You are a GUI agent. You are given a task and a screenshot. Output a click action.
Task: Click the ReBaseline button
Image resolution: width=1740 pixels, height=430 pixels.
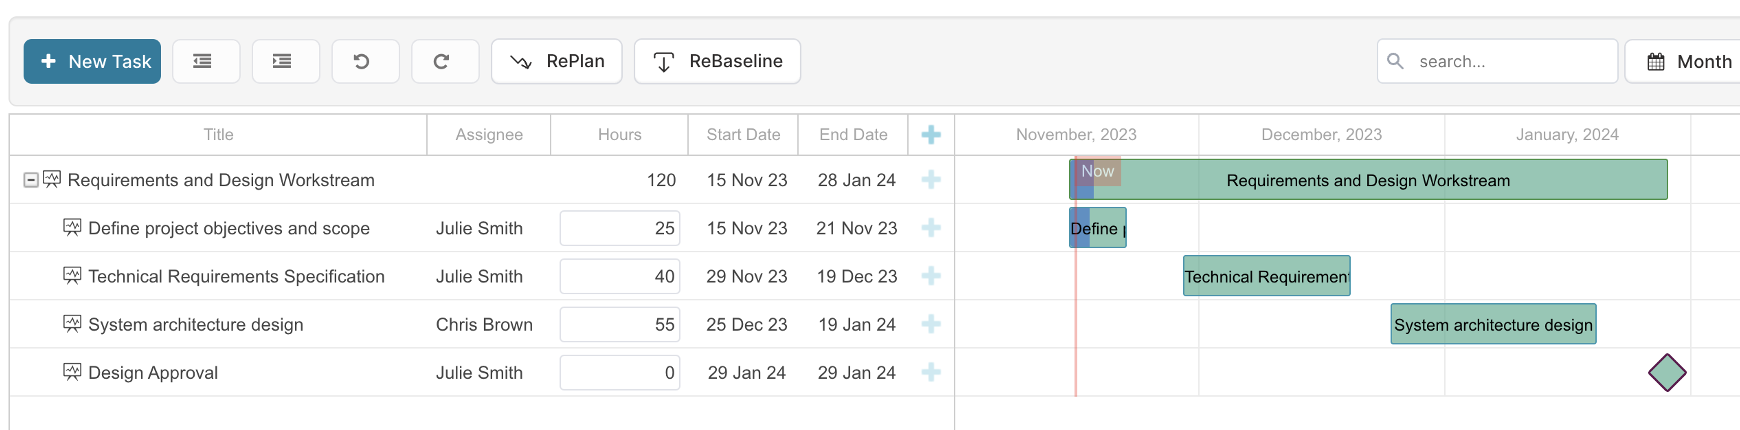click(x=717, y=61)
